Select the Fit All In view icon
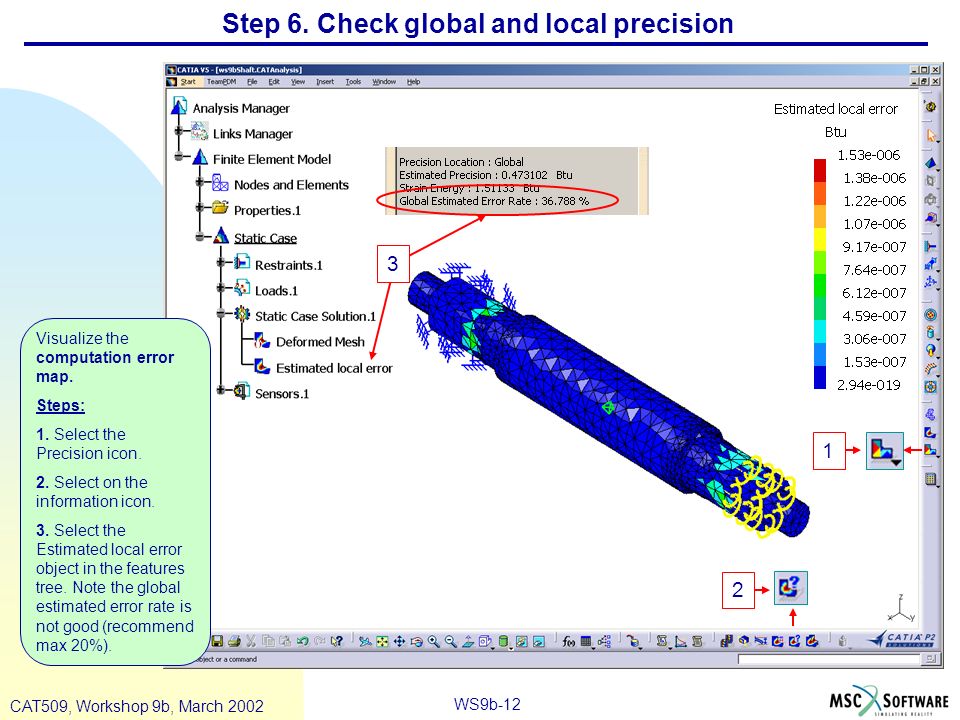Viewport: 960px width, 720px height. pyautogui.click(x=382, y=641)
